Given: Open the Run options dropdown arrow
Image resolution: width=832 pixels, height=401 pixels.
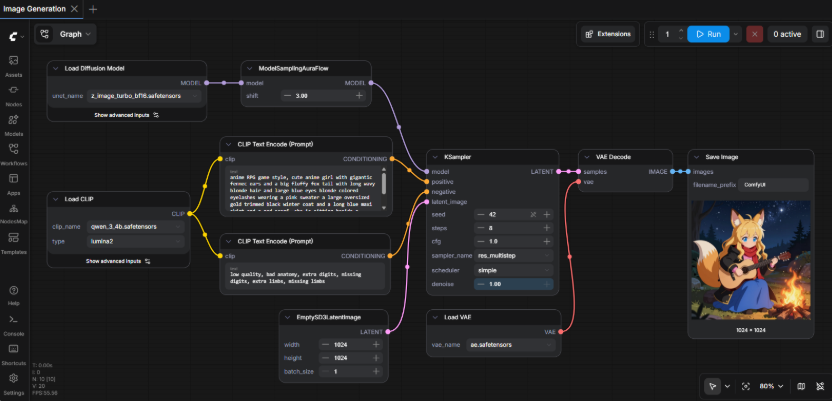Looking at the screenshot, I should pos(735,34).
